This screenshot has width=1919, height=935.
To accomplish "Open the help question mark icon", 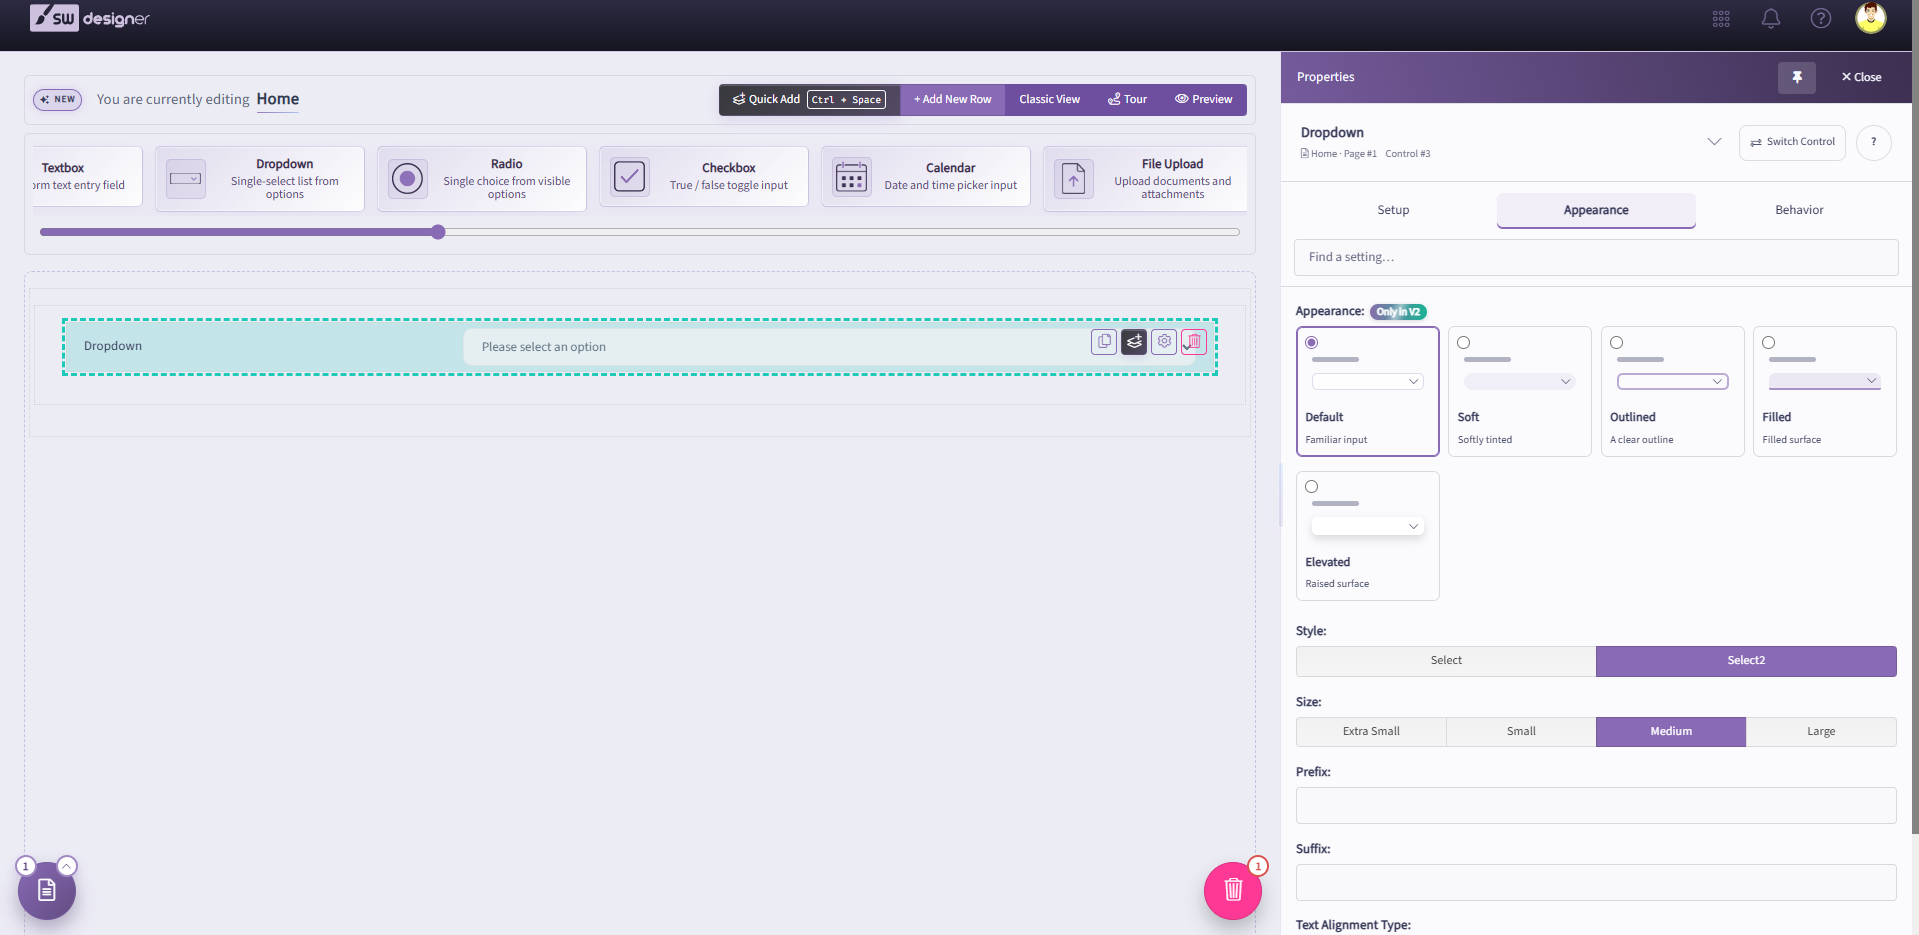I will [x=1821, y=19].
